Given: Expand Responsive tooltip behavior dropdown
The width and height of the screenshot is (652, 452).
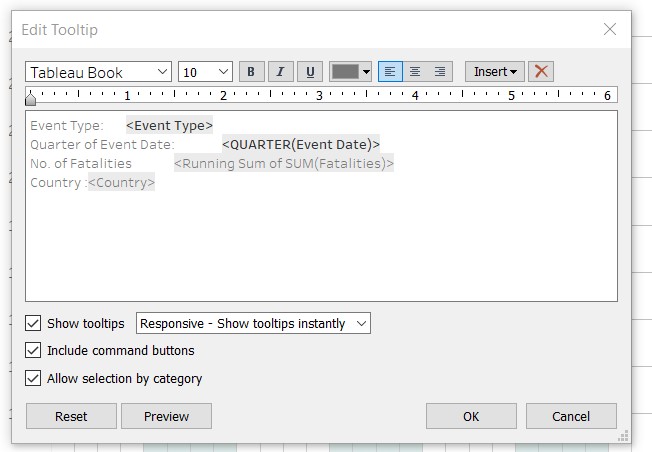Looking at the screenshot, I should 253,324.
